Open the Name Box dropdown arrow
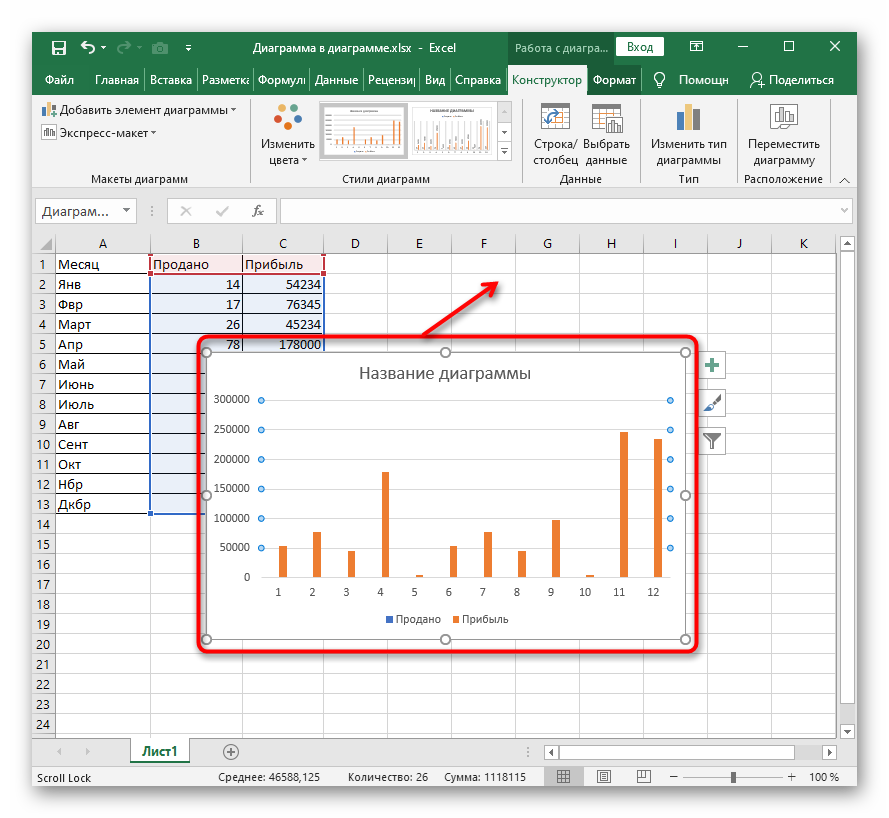The width and height of the screenshot is (889, 818). pos(126,211)
